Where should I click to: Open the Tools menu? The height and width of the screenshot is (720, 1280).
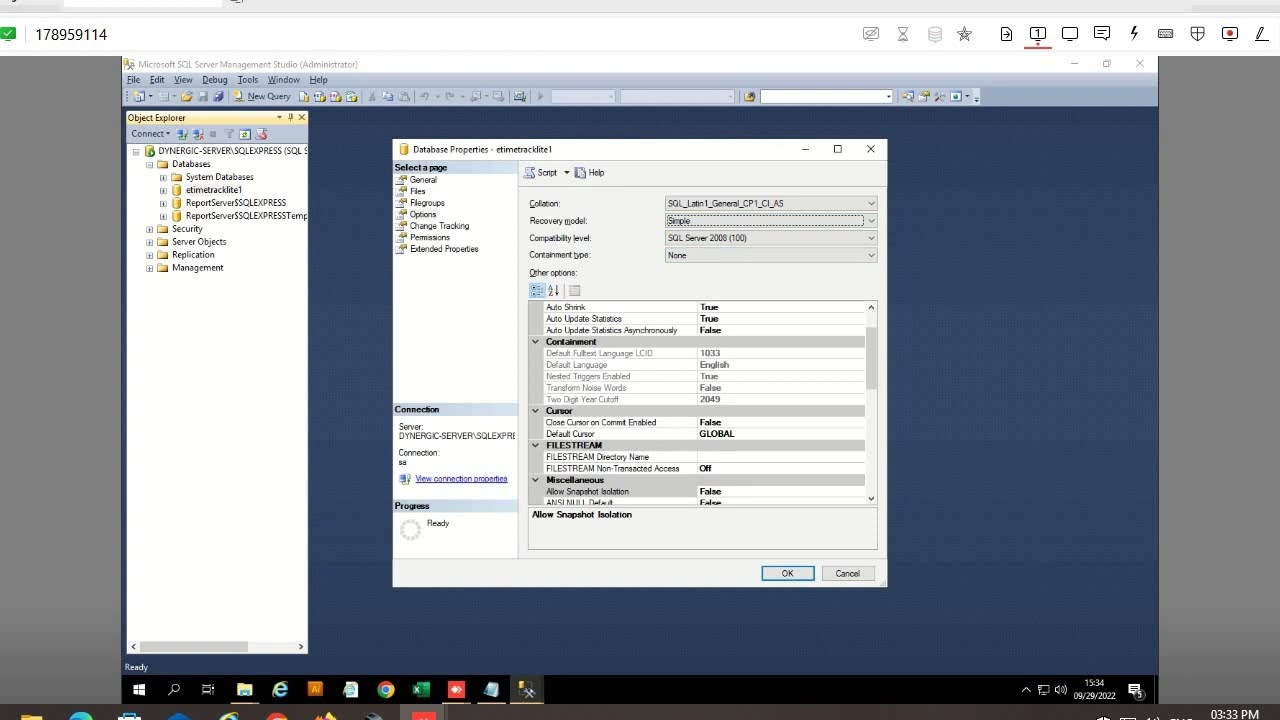[247, 80]
